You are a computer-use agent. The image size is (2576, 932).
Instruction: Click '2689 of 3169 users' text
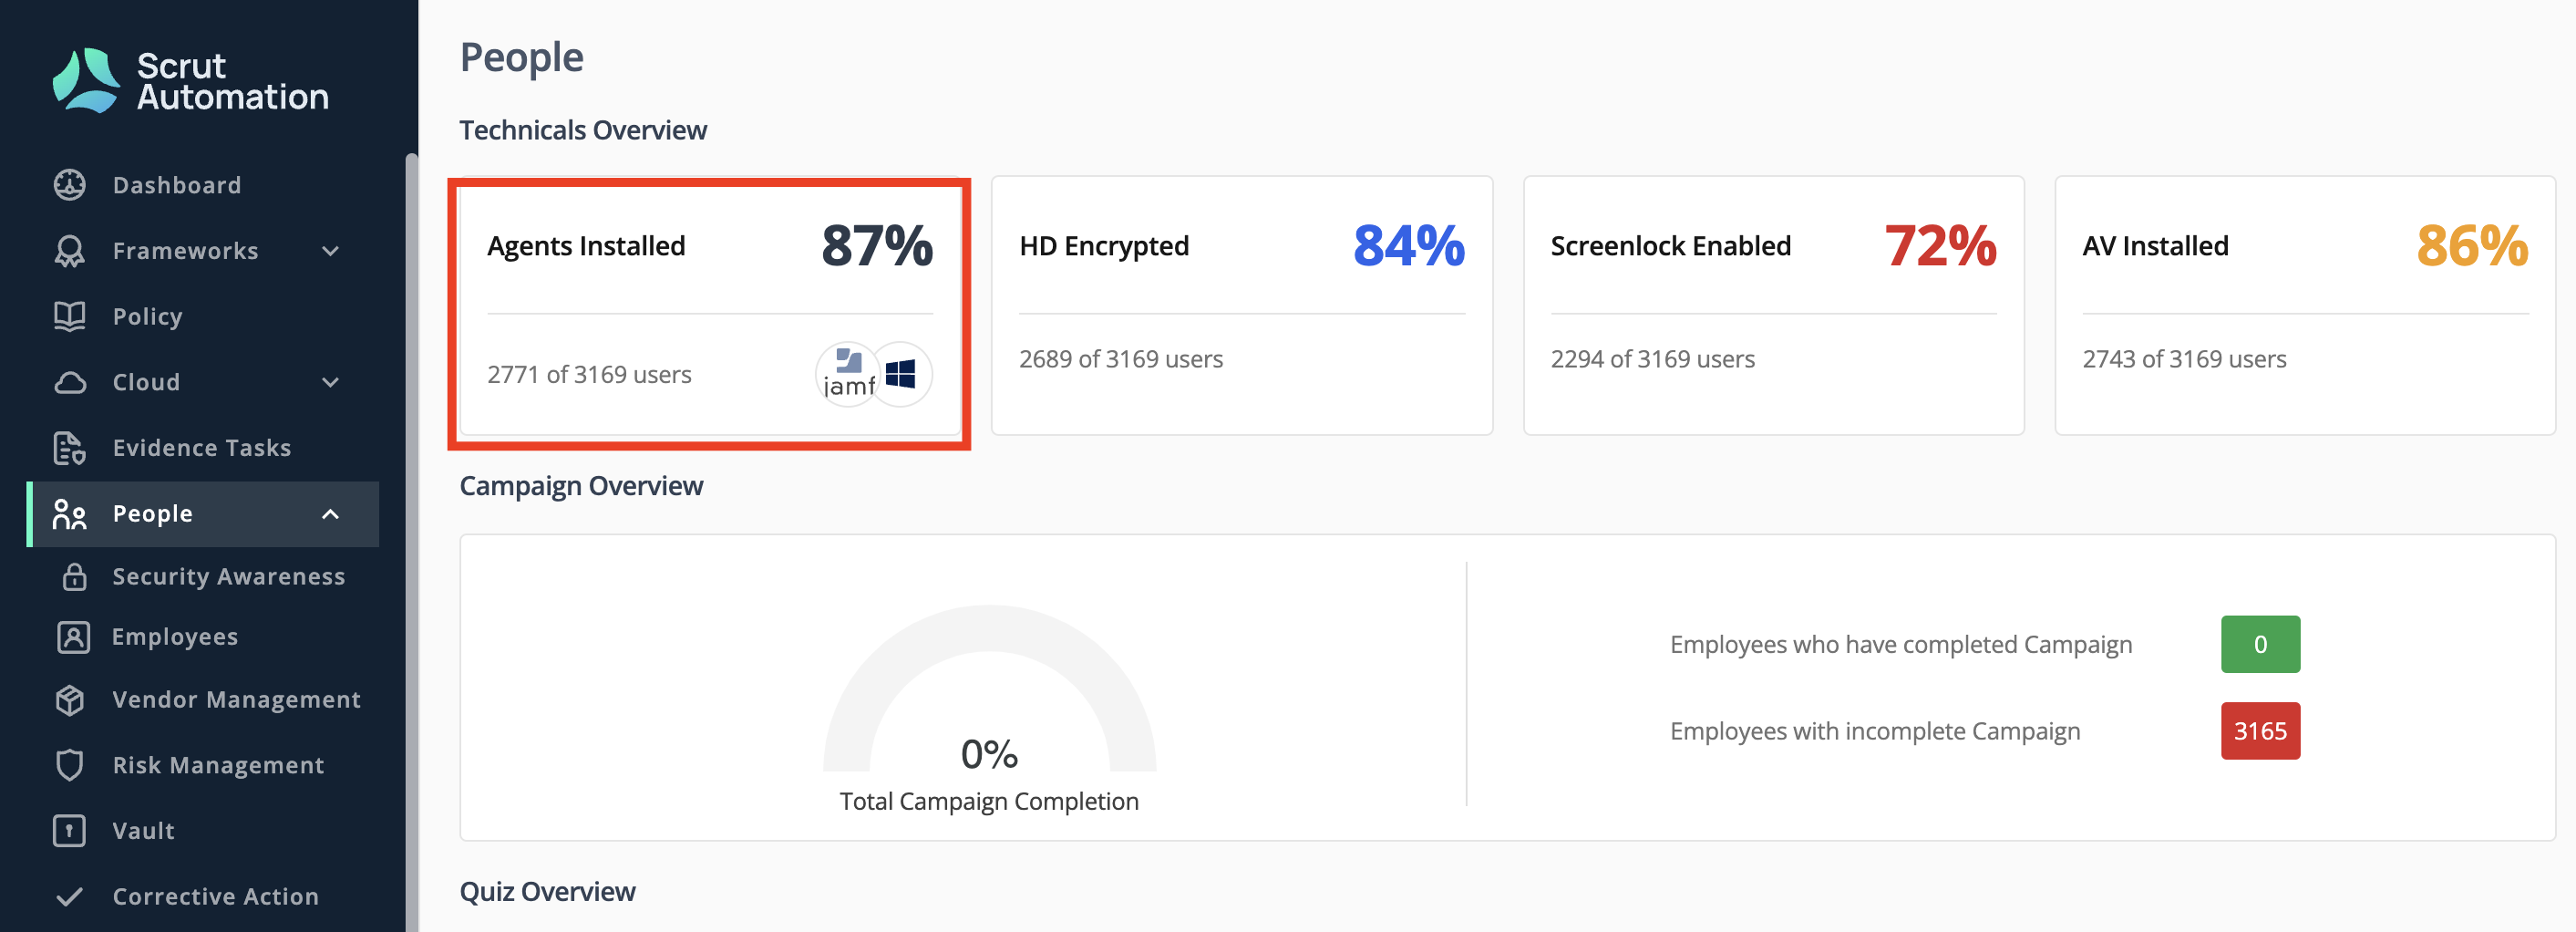coord(1121,359)
